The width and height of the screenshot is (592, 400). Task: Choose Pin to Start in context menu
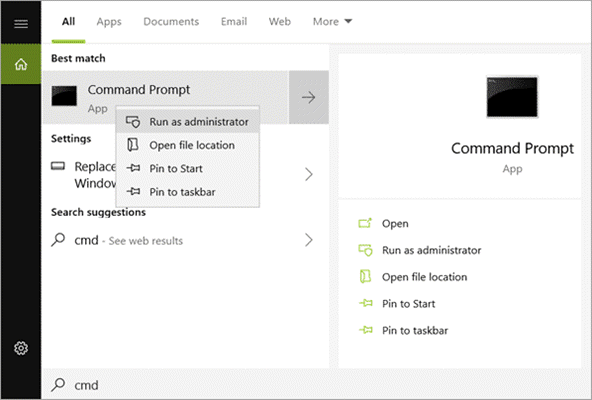(x=188, y=168)
